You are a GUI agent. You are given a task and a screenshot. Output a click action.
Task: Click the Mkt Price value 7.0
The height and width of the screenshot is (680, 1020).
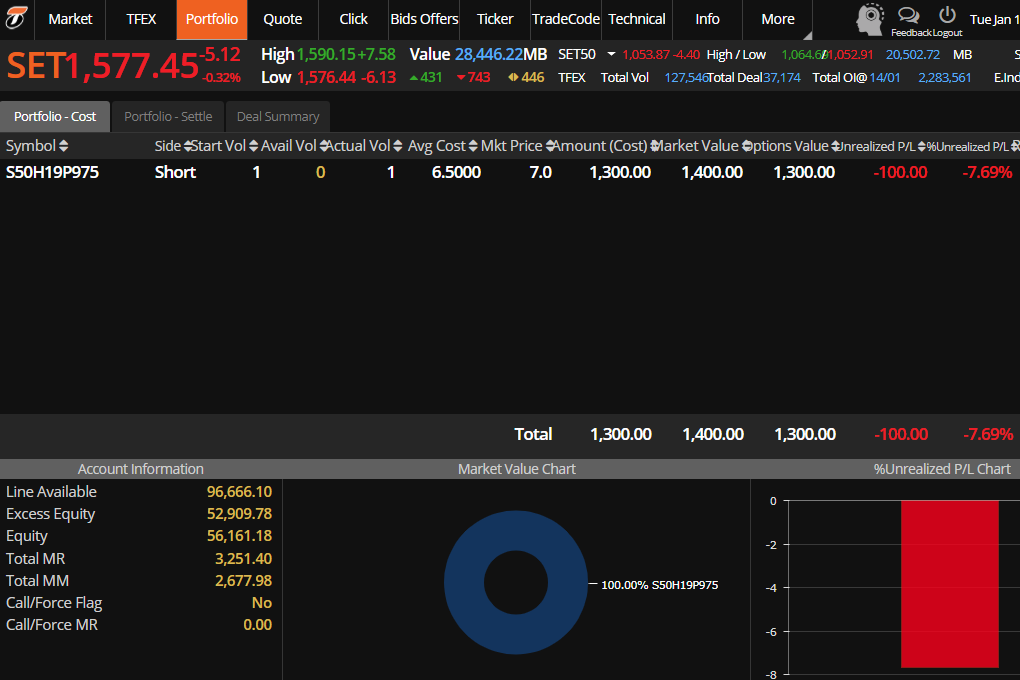tap(541, 172)
